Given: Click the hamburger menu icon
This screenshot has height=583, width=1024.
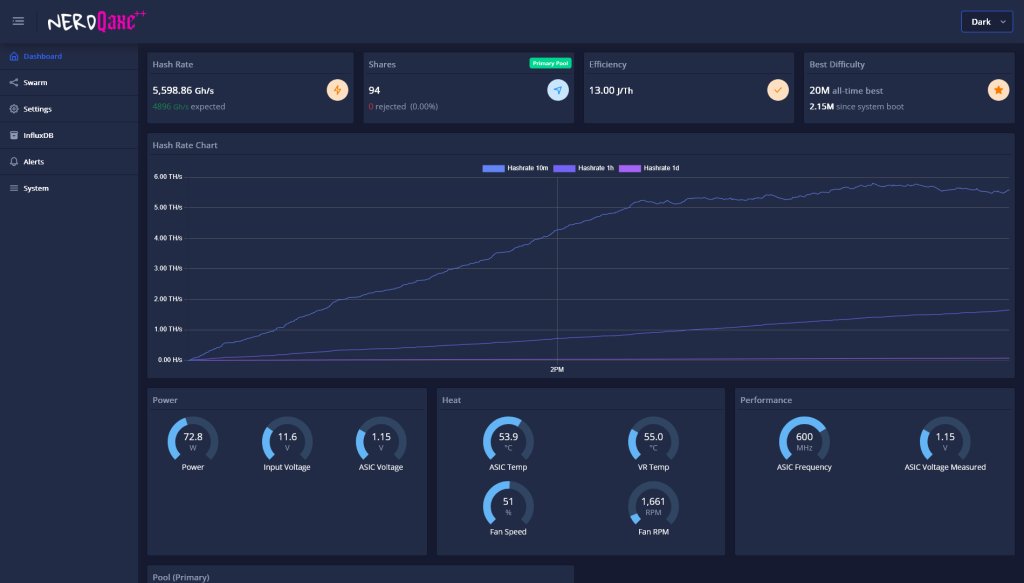Looking at the screenshot, I should pos(18,21).
